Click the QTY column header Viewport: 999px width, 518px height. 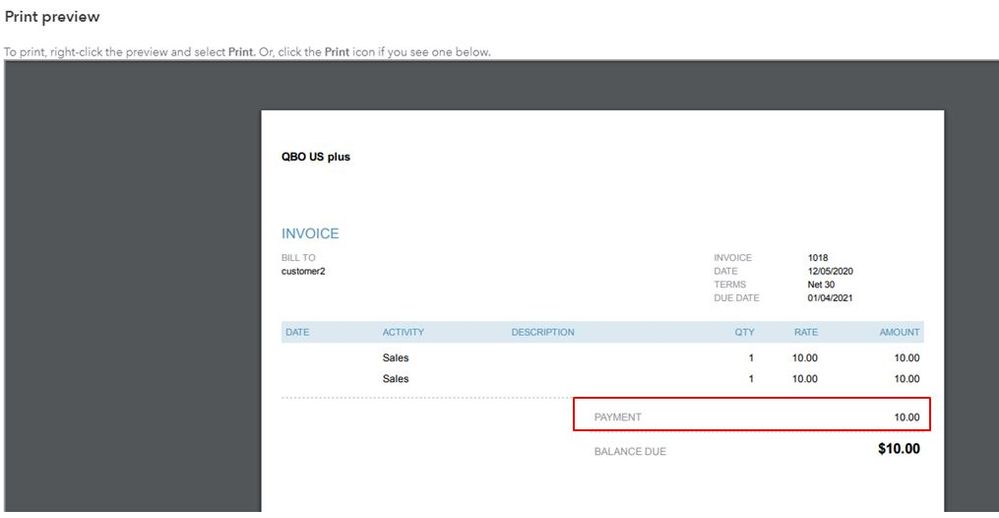(744, 332)
